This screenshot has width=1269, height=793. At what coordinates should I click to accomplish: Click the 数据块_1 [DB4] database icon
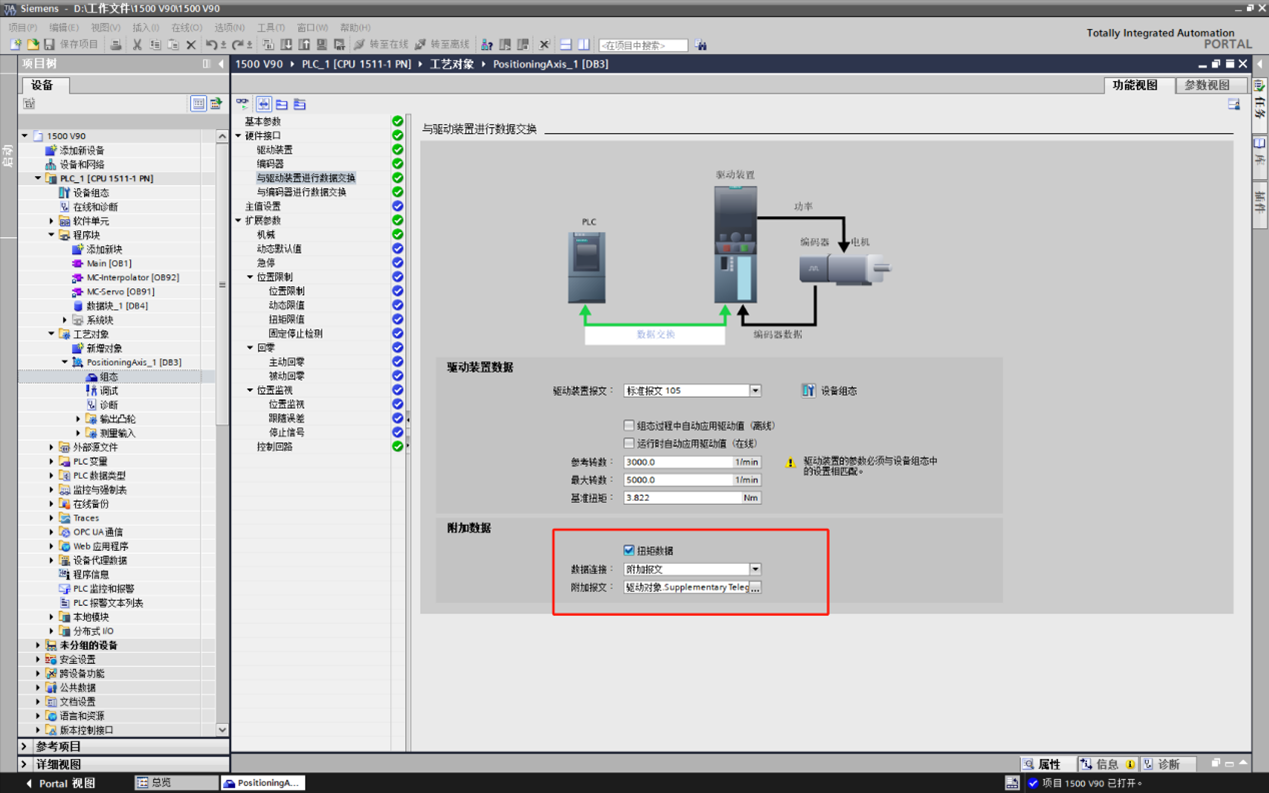click(x=78, y=306)
